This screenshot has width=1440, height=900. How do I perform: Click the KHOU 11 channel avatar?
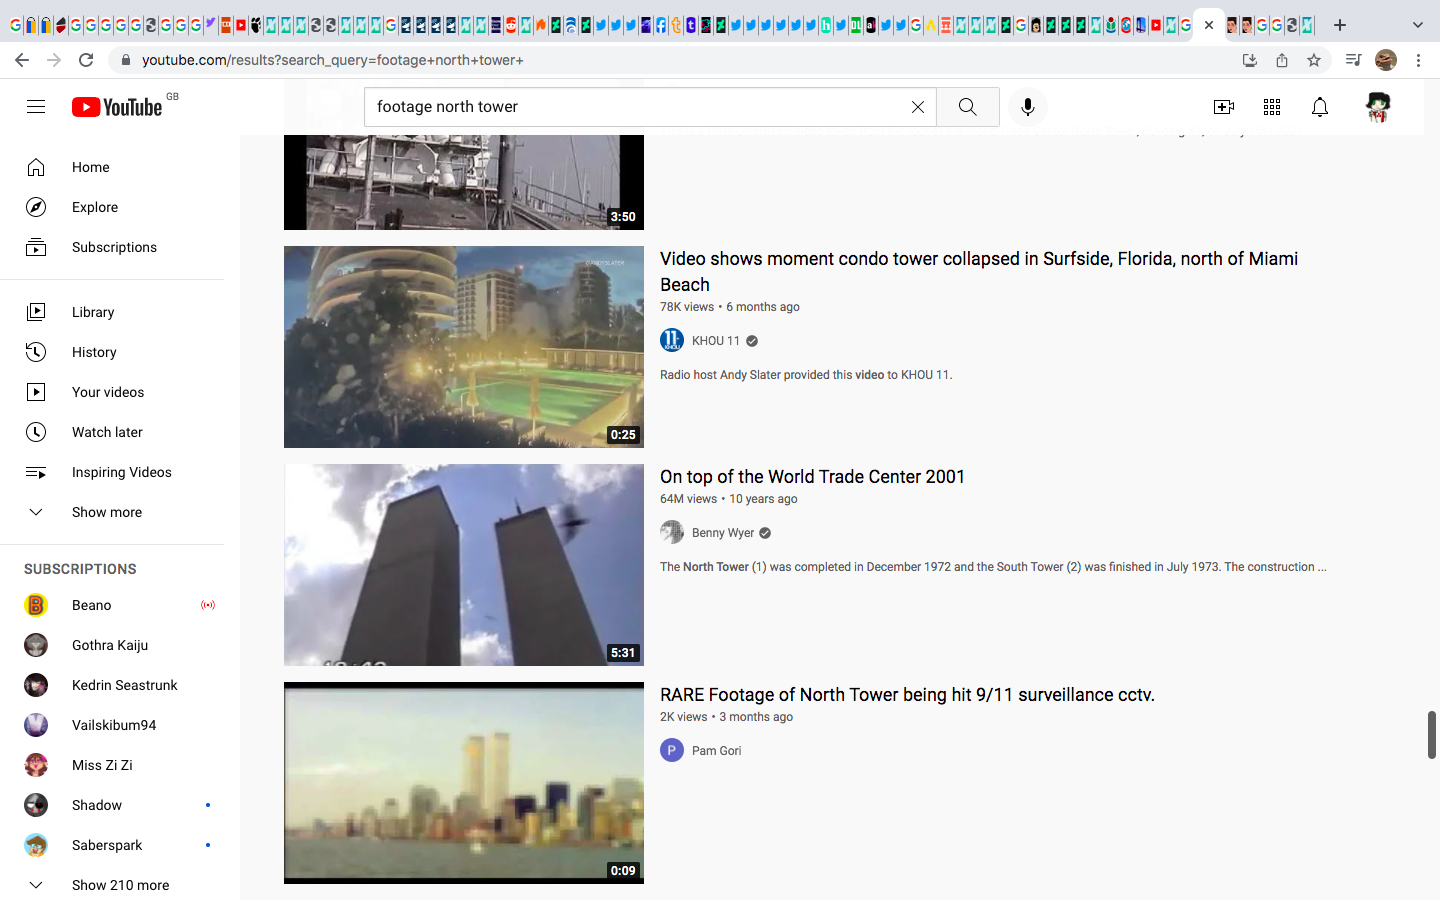tap(672, 341)
